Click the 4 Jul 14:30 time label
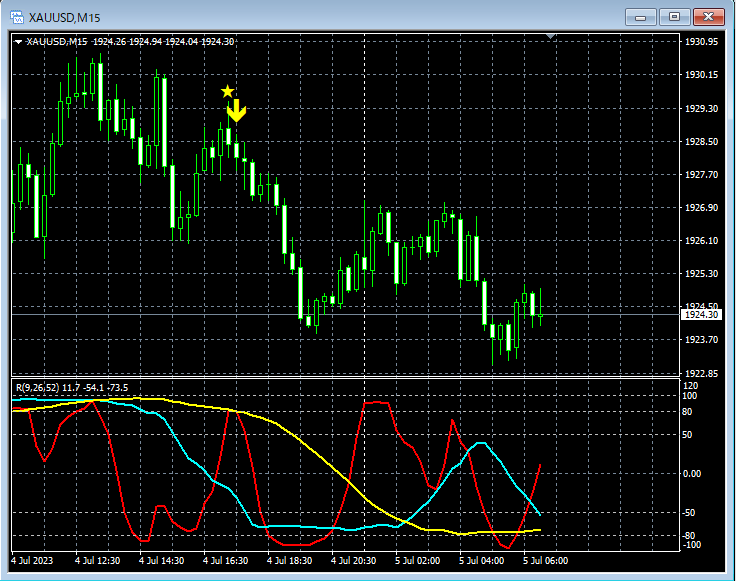Viewport: 737px width, 581px height. click(x=162, y=561)
